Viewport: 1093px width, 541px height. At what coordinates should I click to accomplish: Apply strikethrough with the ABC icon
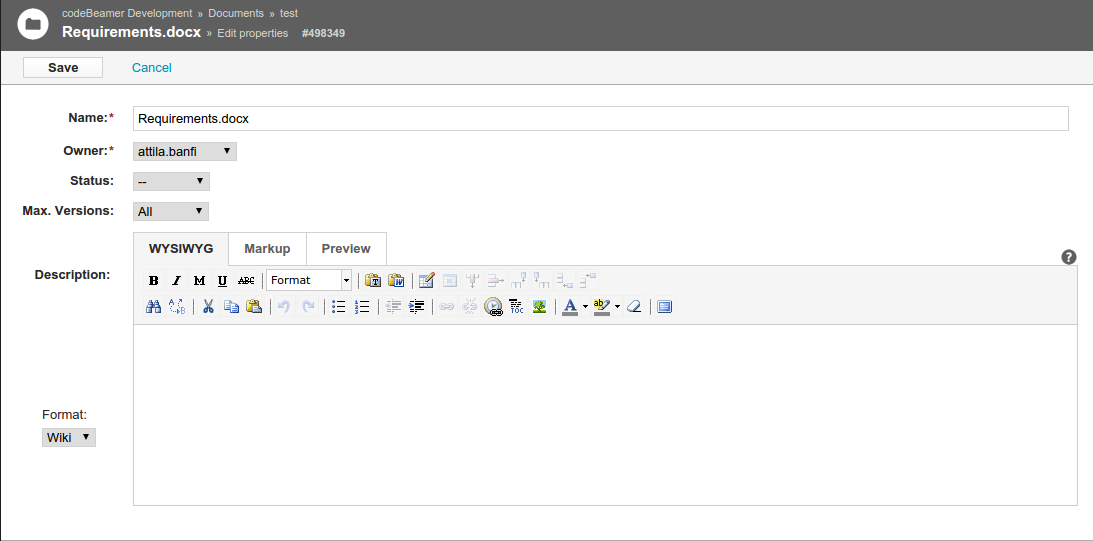(245, 280)
